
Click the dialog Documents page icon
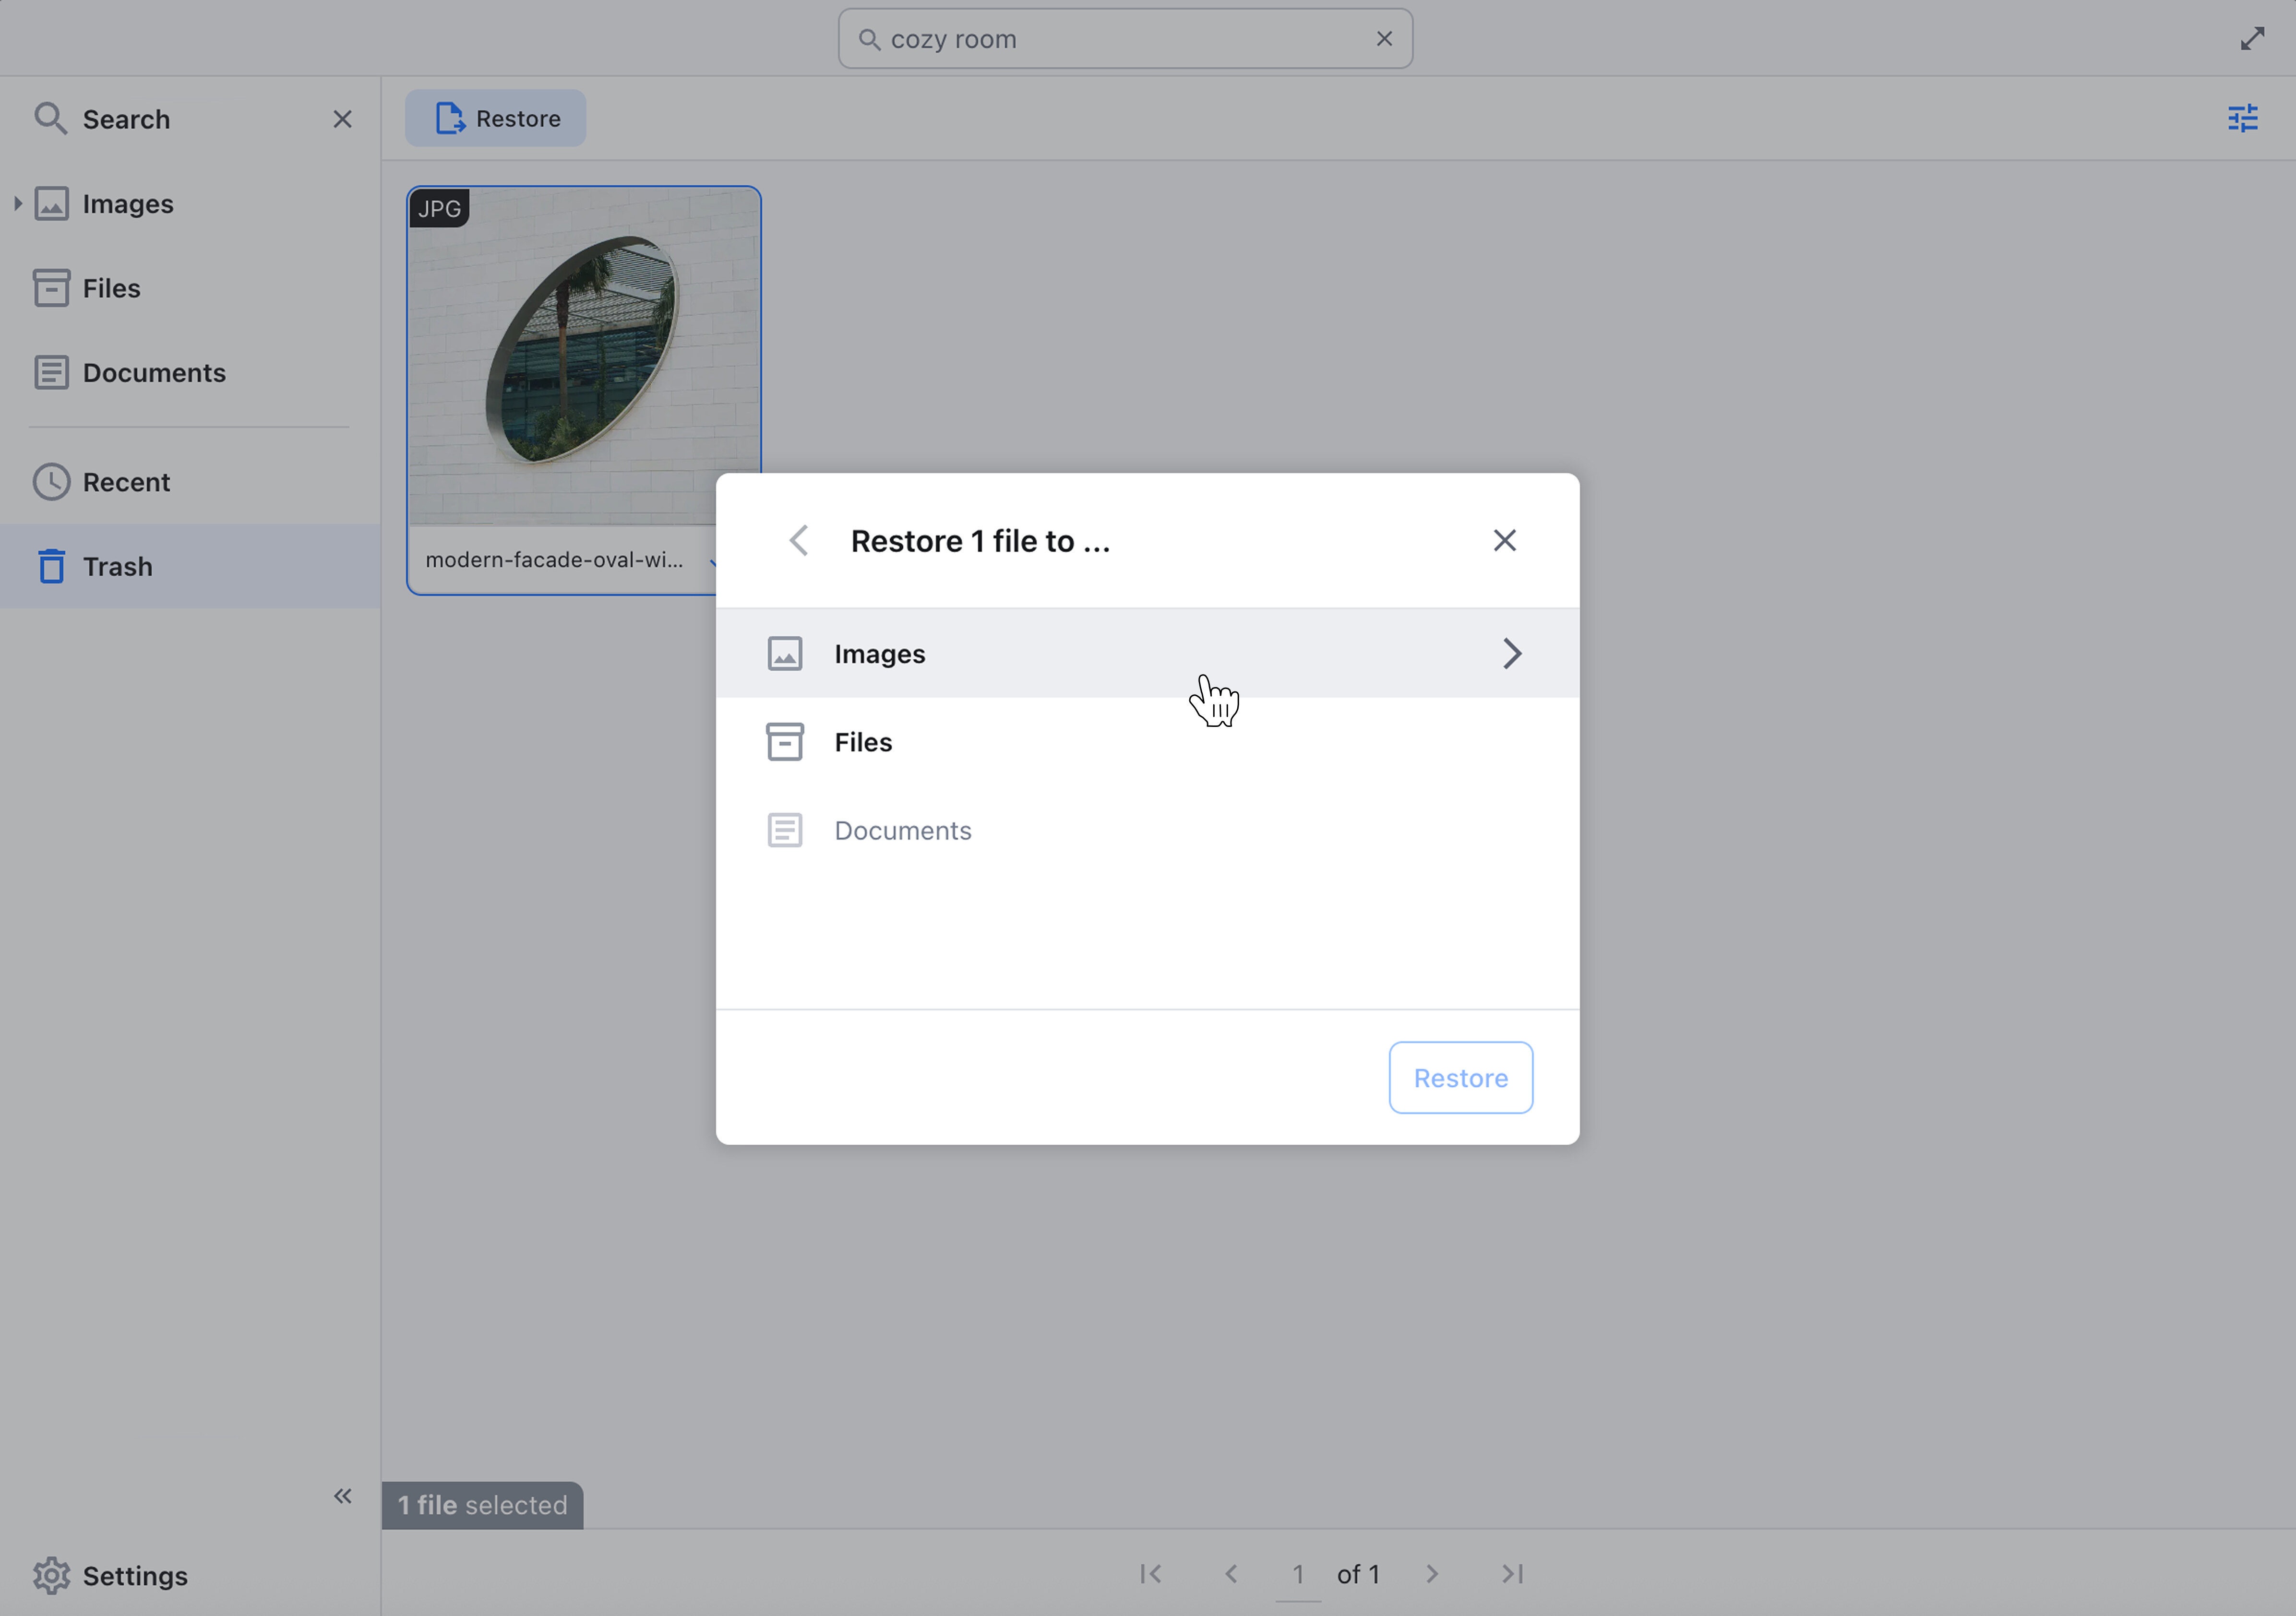(785, 830)
